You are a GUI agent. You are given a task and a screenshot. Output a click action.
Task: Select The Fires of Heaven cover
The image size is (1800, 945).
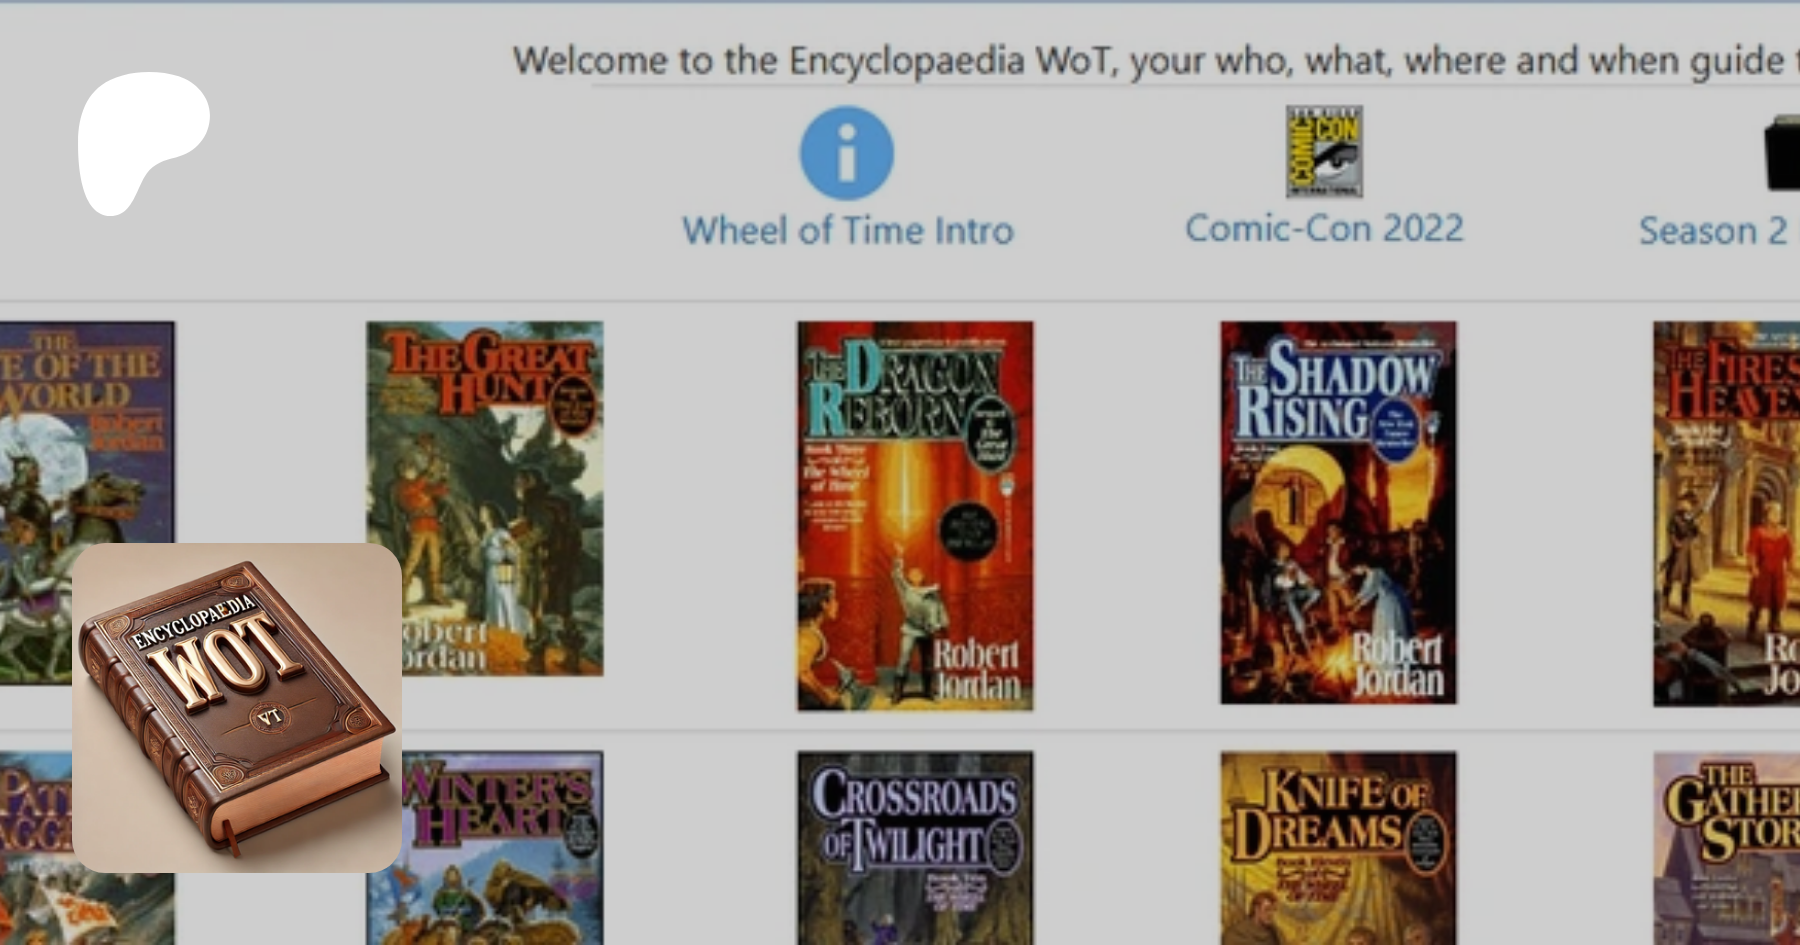pos(1727,514)
